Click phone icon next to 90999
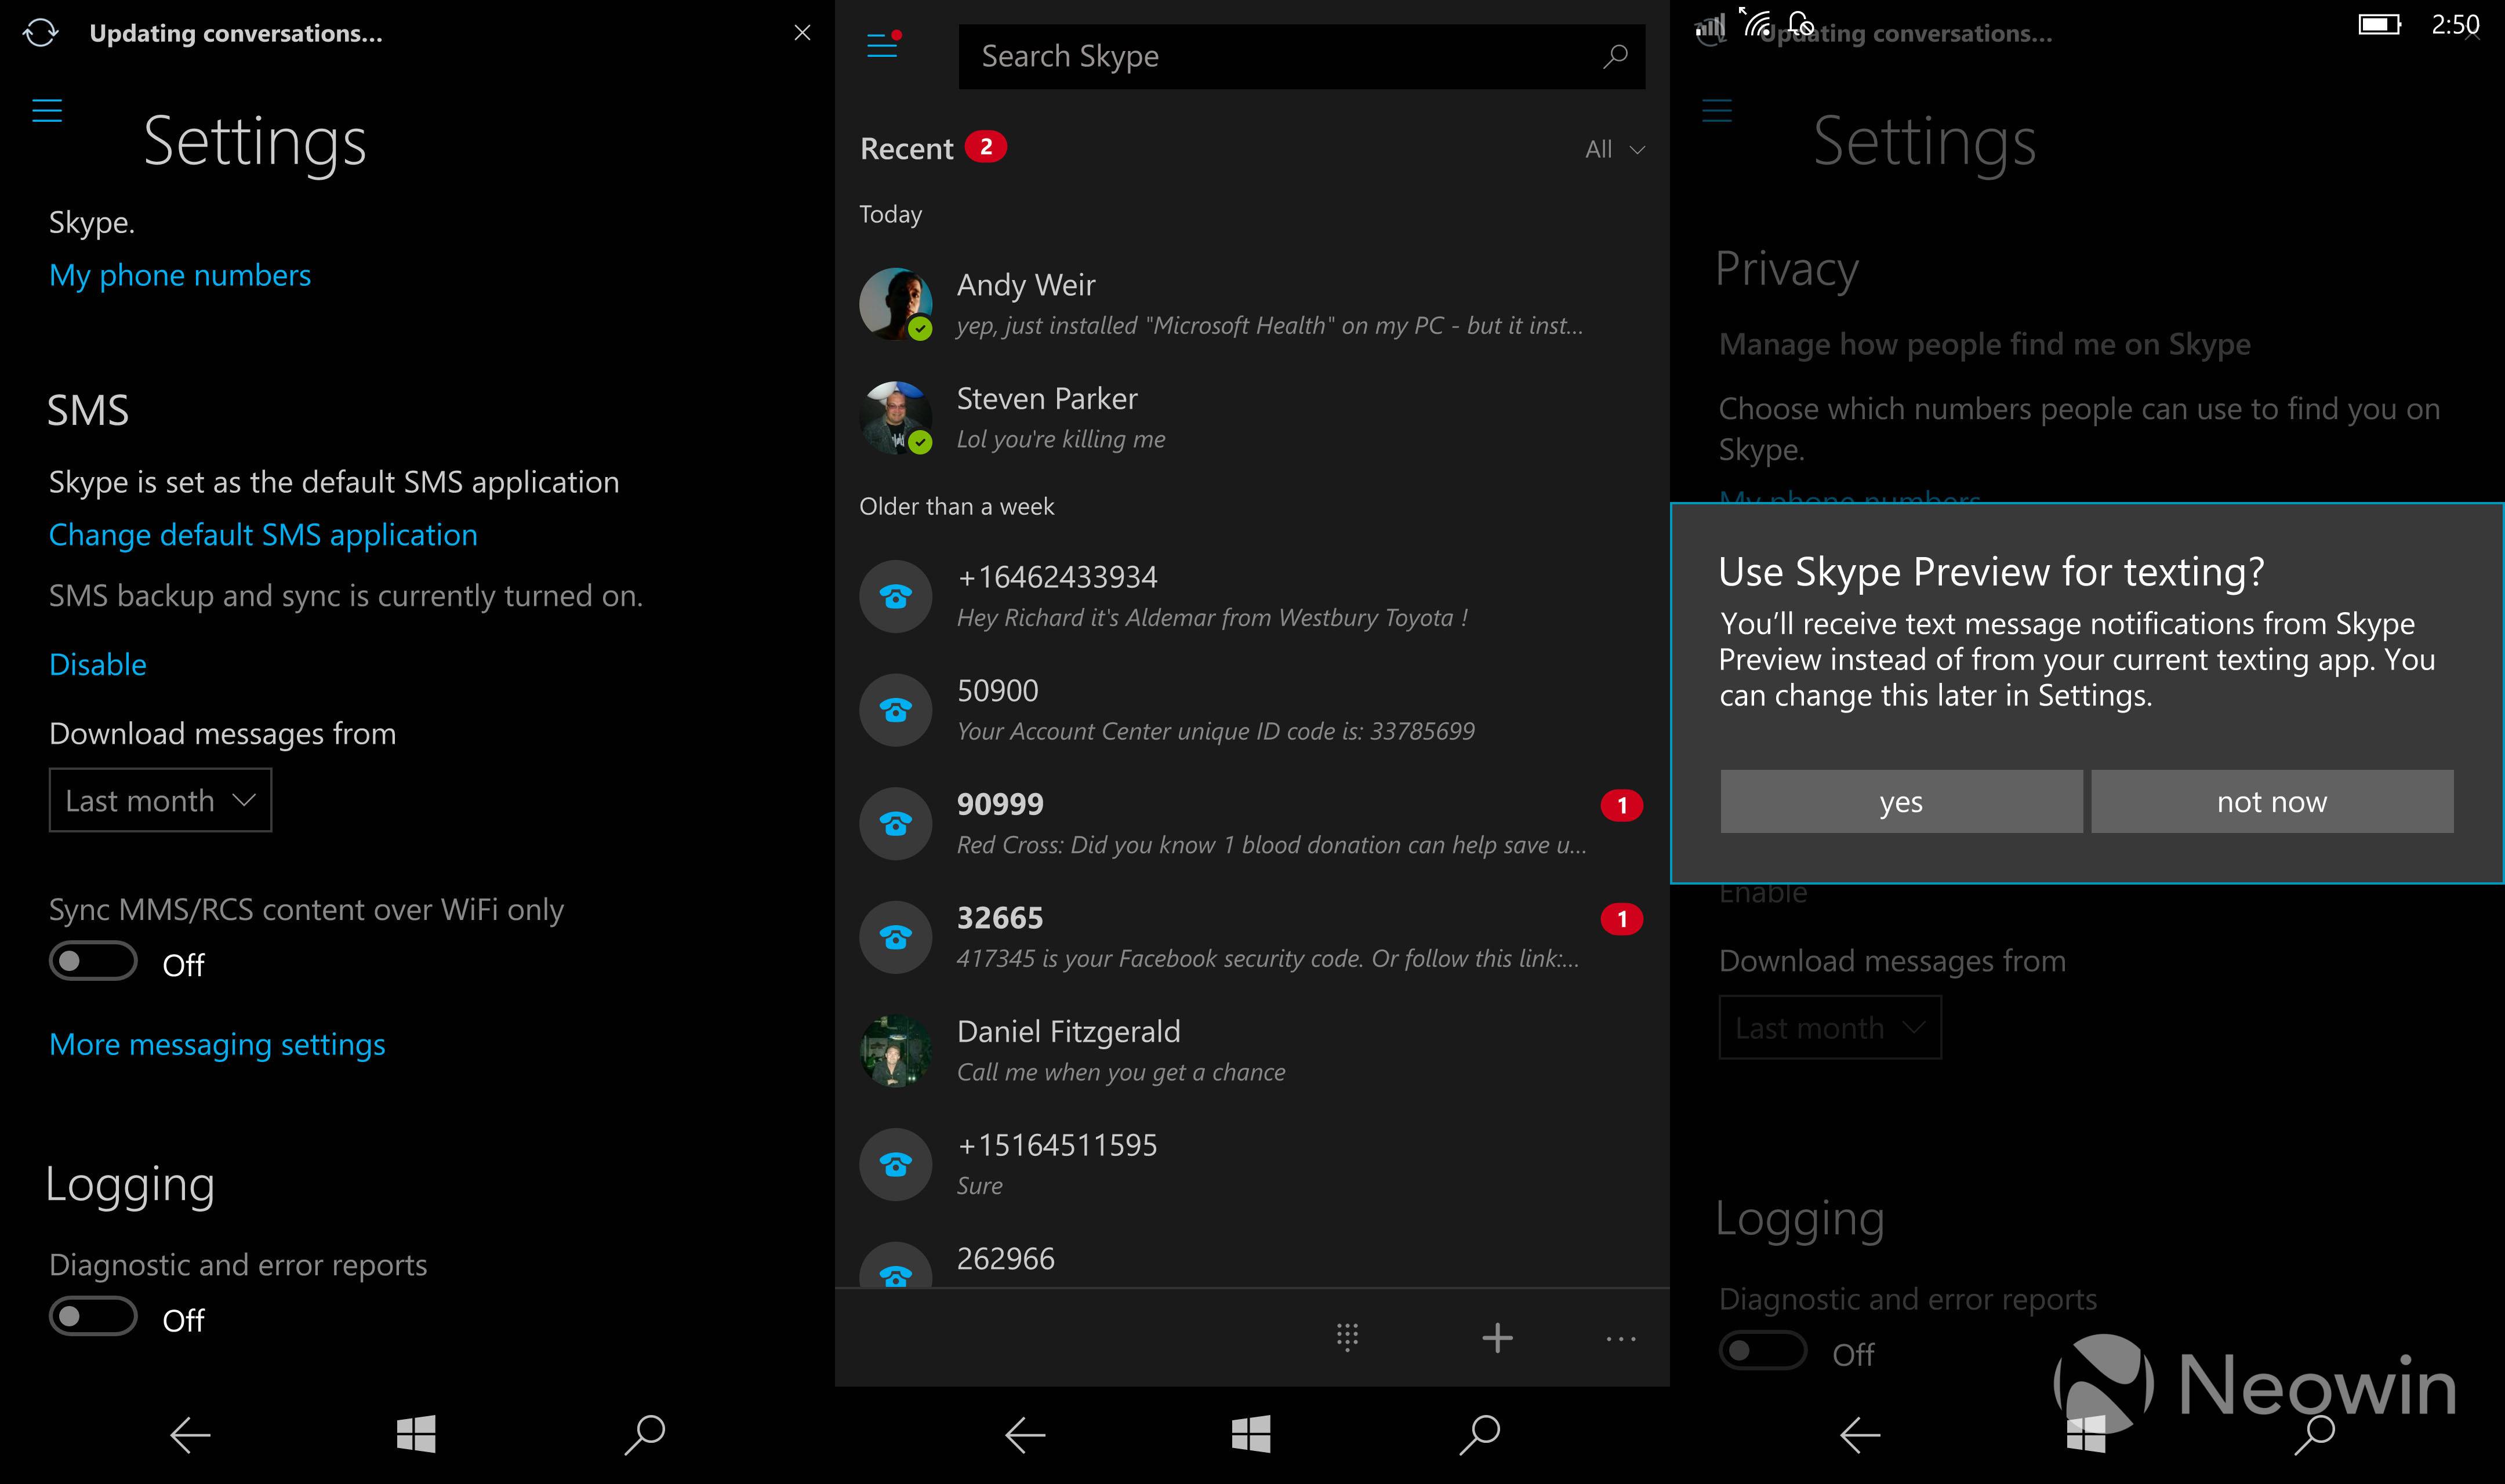2505x1484 pixels. (x=896, y=824)
